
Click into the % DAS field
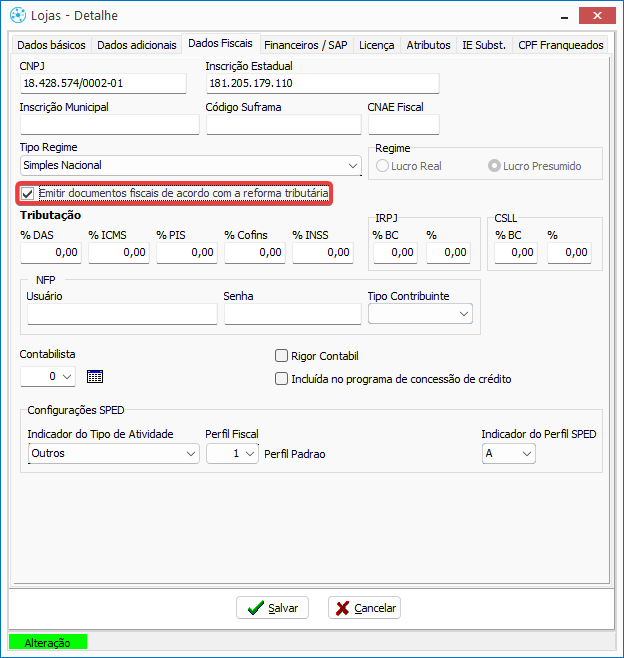tap(50, 253)
